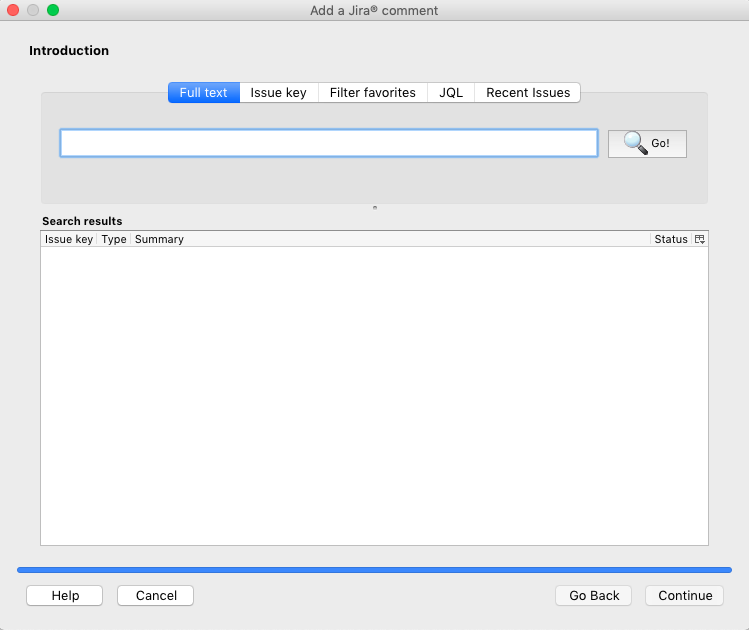Show the Recent Issues tab
The width and height of the screenshot is (749, 630).
click(x=528, y=93)
